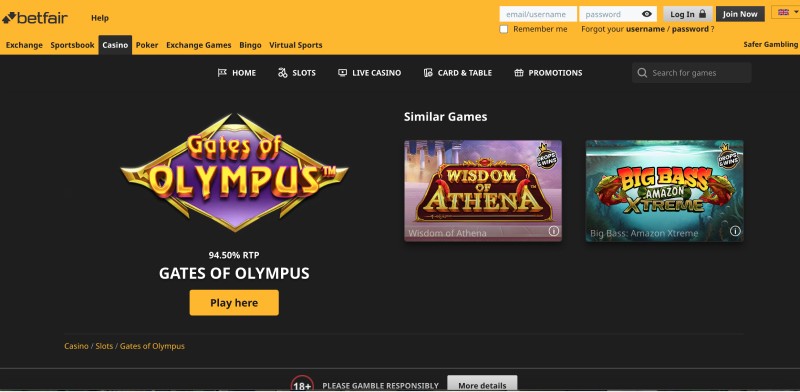Click the 'Wisdom of Athena' caption text

coord(447,233)
